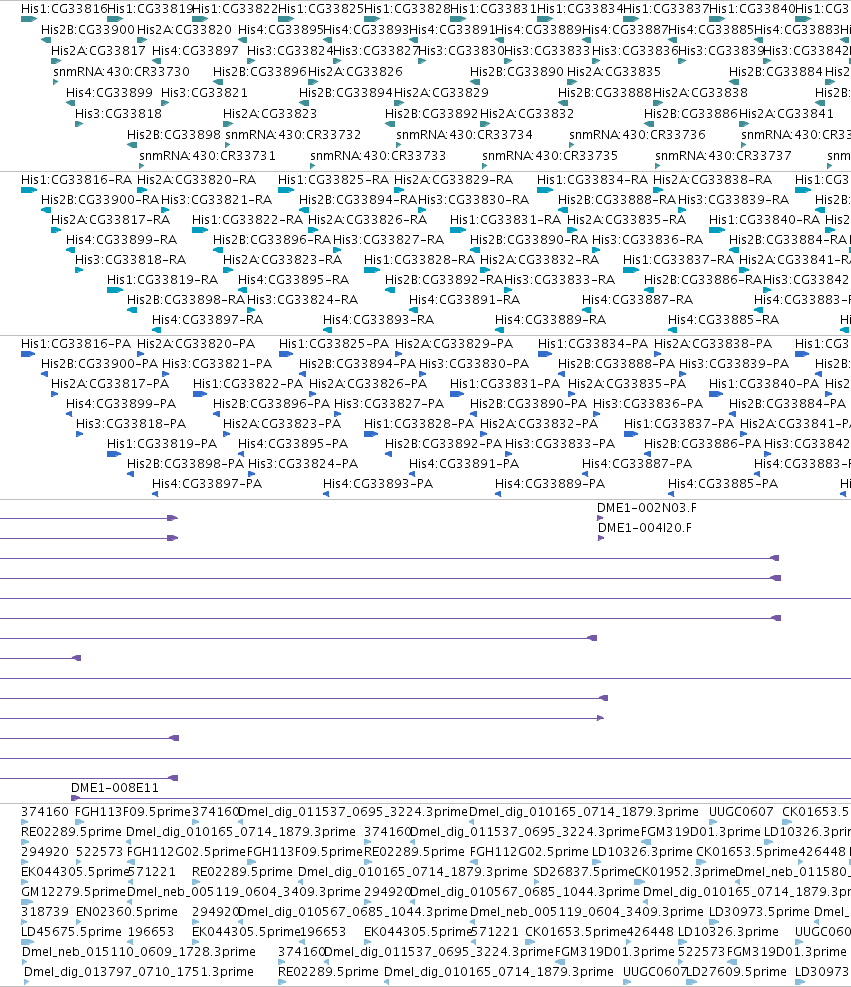The image size is (851, 987).
Task: Open gene His1:CG33825 label
Action: (320, 9)
